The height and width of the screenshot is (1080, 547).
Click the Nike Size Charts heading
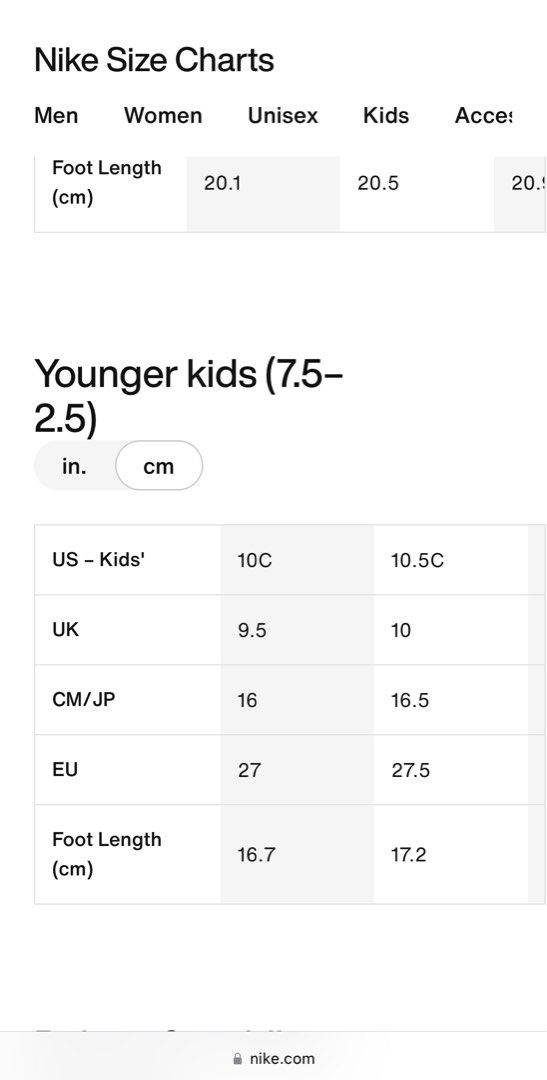pyautogui.click(x=154, y=60)
